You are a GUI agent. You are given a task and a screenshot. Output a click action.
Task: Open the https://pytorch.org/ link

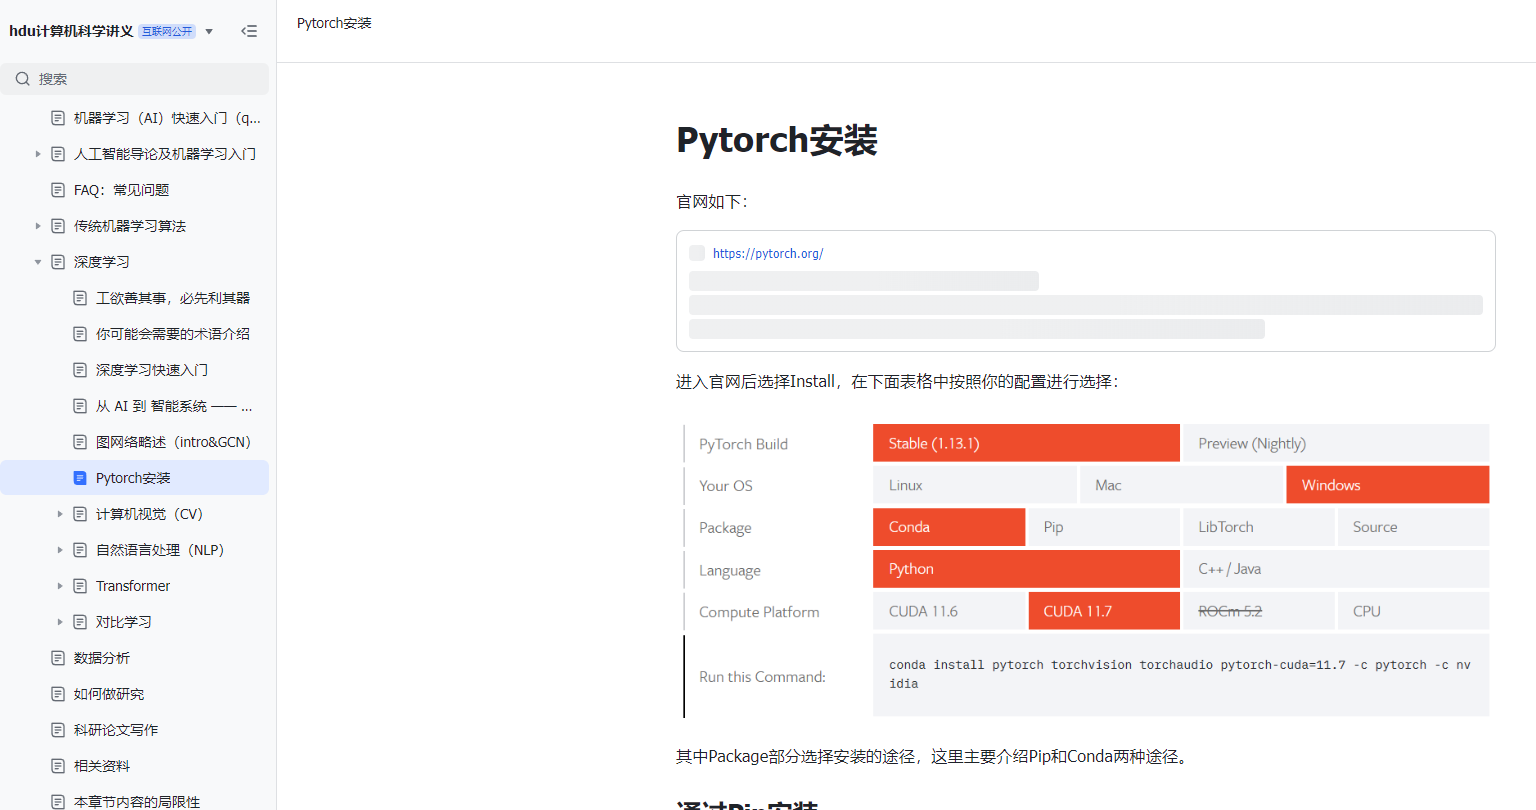point(768,254)
